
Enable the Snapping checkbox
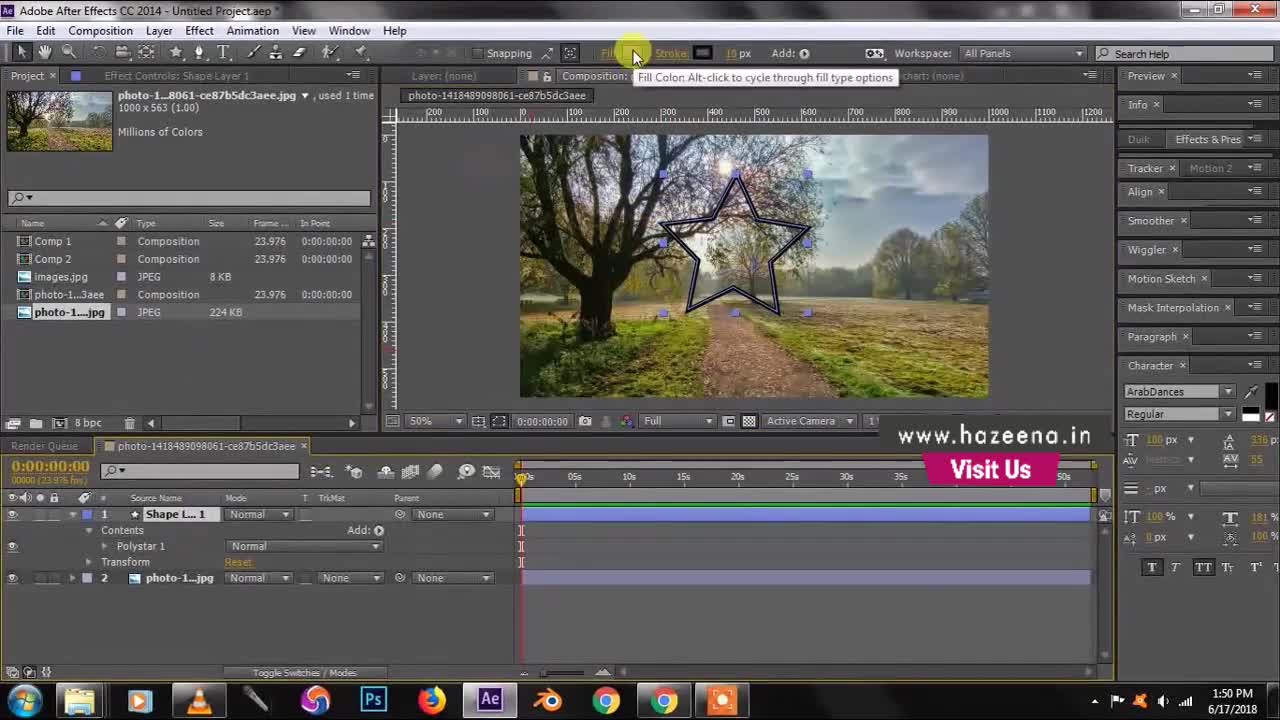point(477,54)
